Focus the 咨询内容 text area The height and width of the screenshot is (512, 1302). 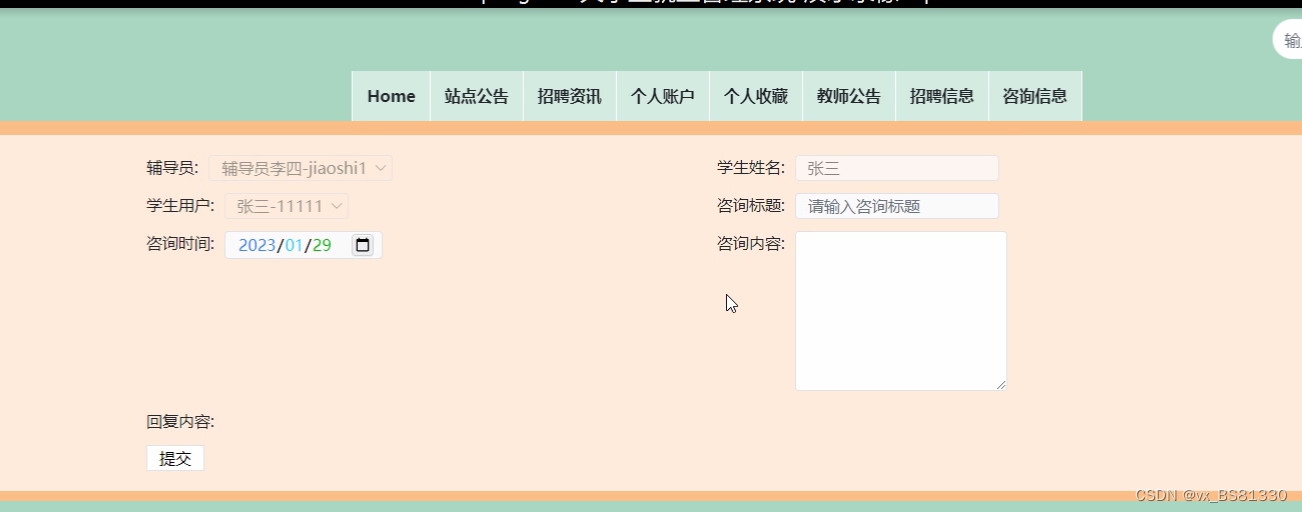[x=901, y=311]
